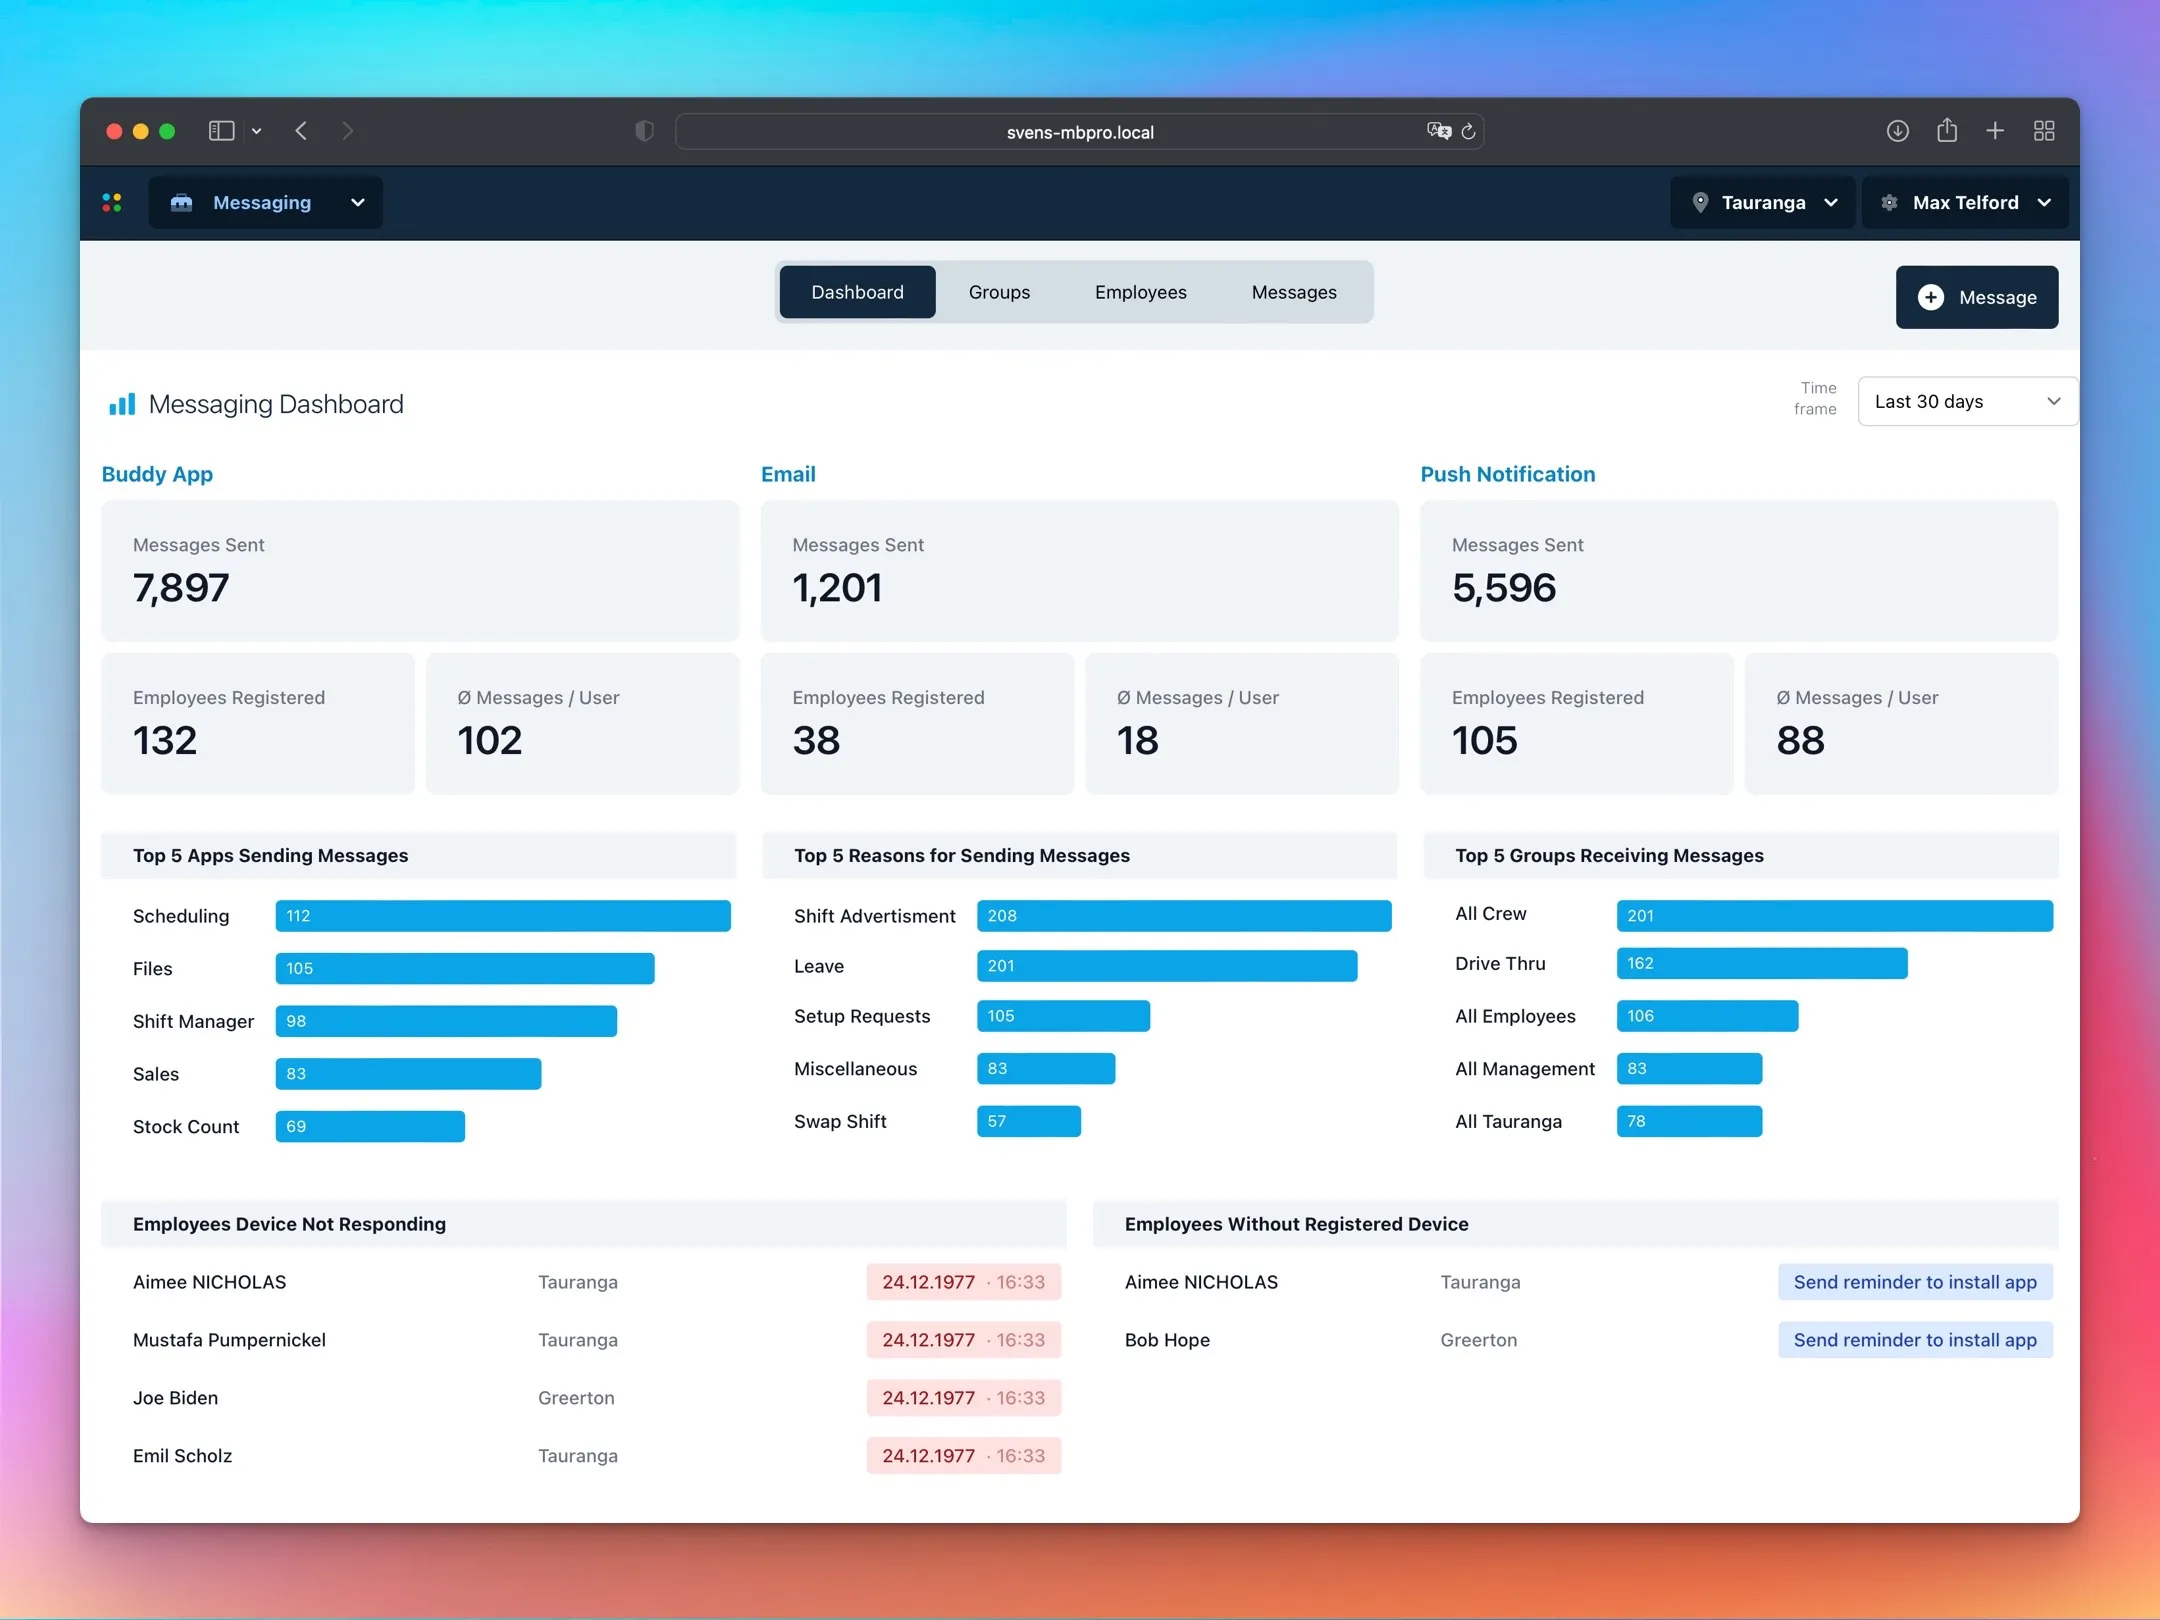Screen dimensions: 2160x1620
Task: Click Emil Scholz in not responding list
Action: click(182, 1456)
